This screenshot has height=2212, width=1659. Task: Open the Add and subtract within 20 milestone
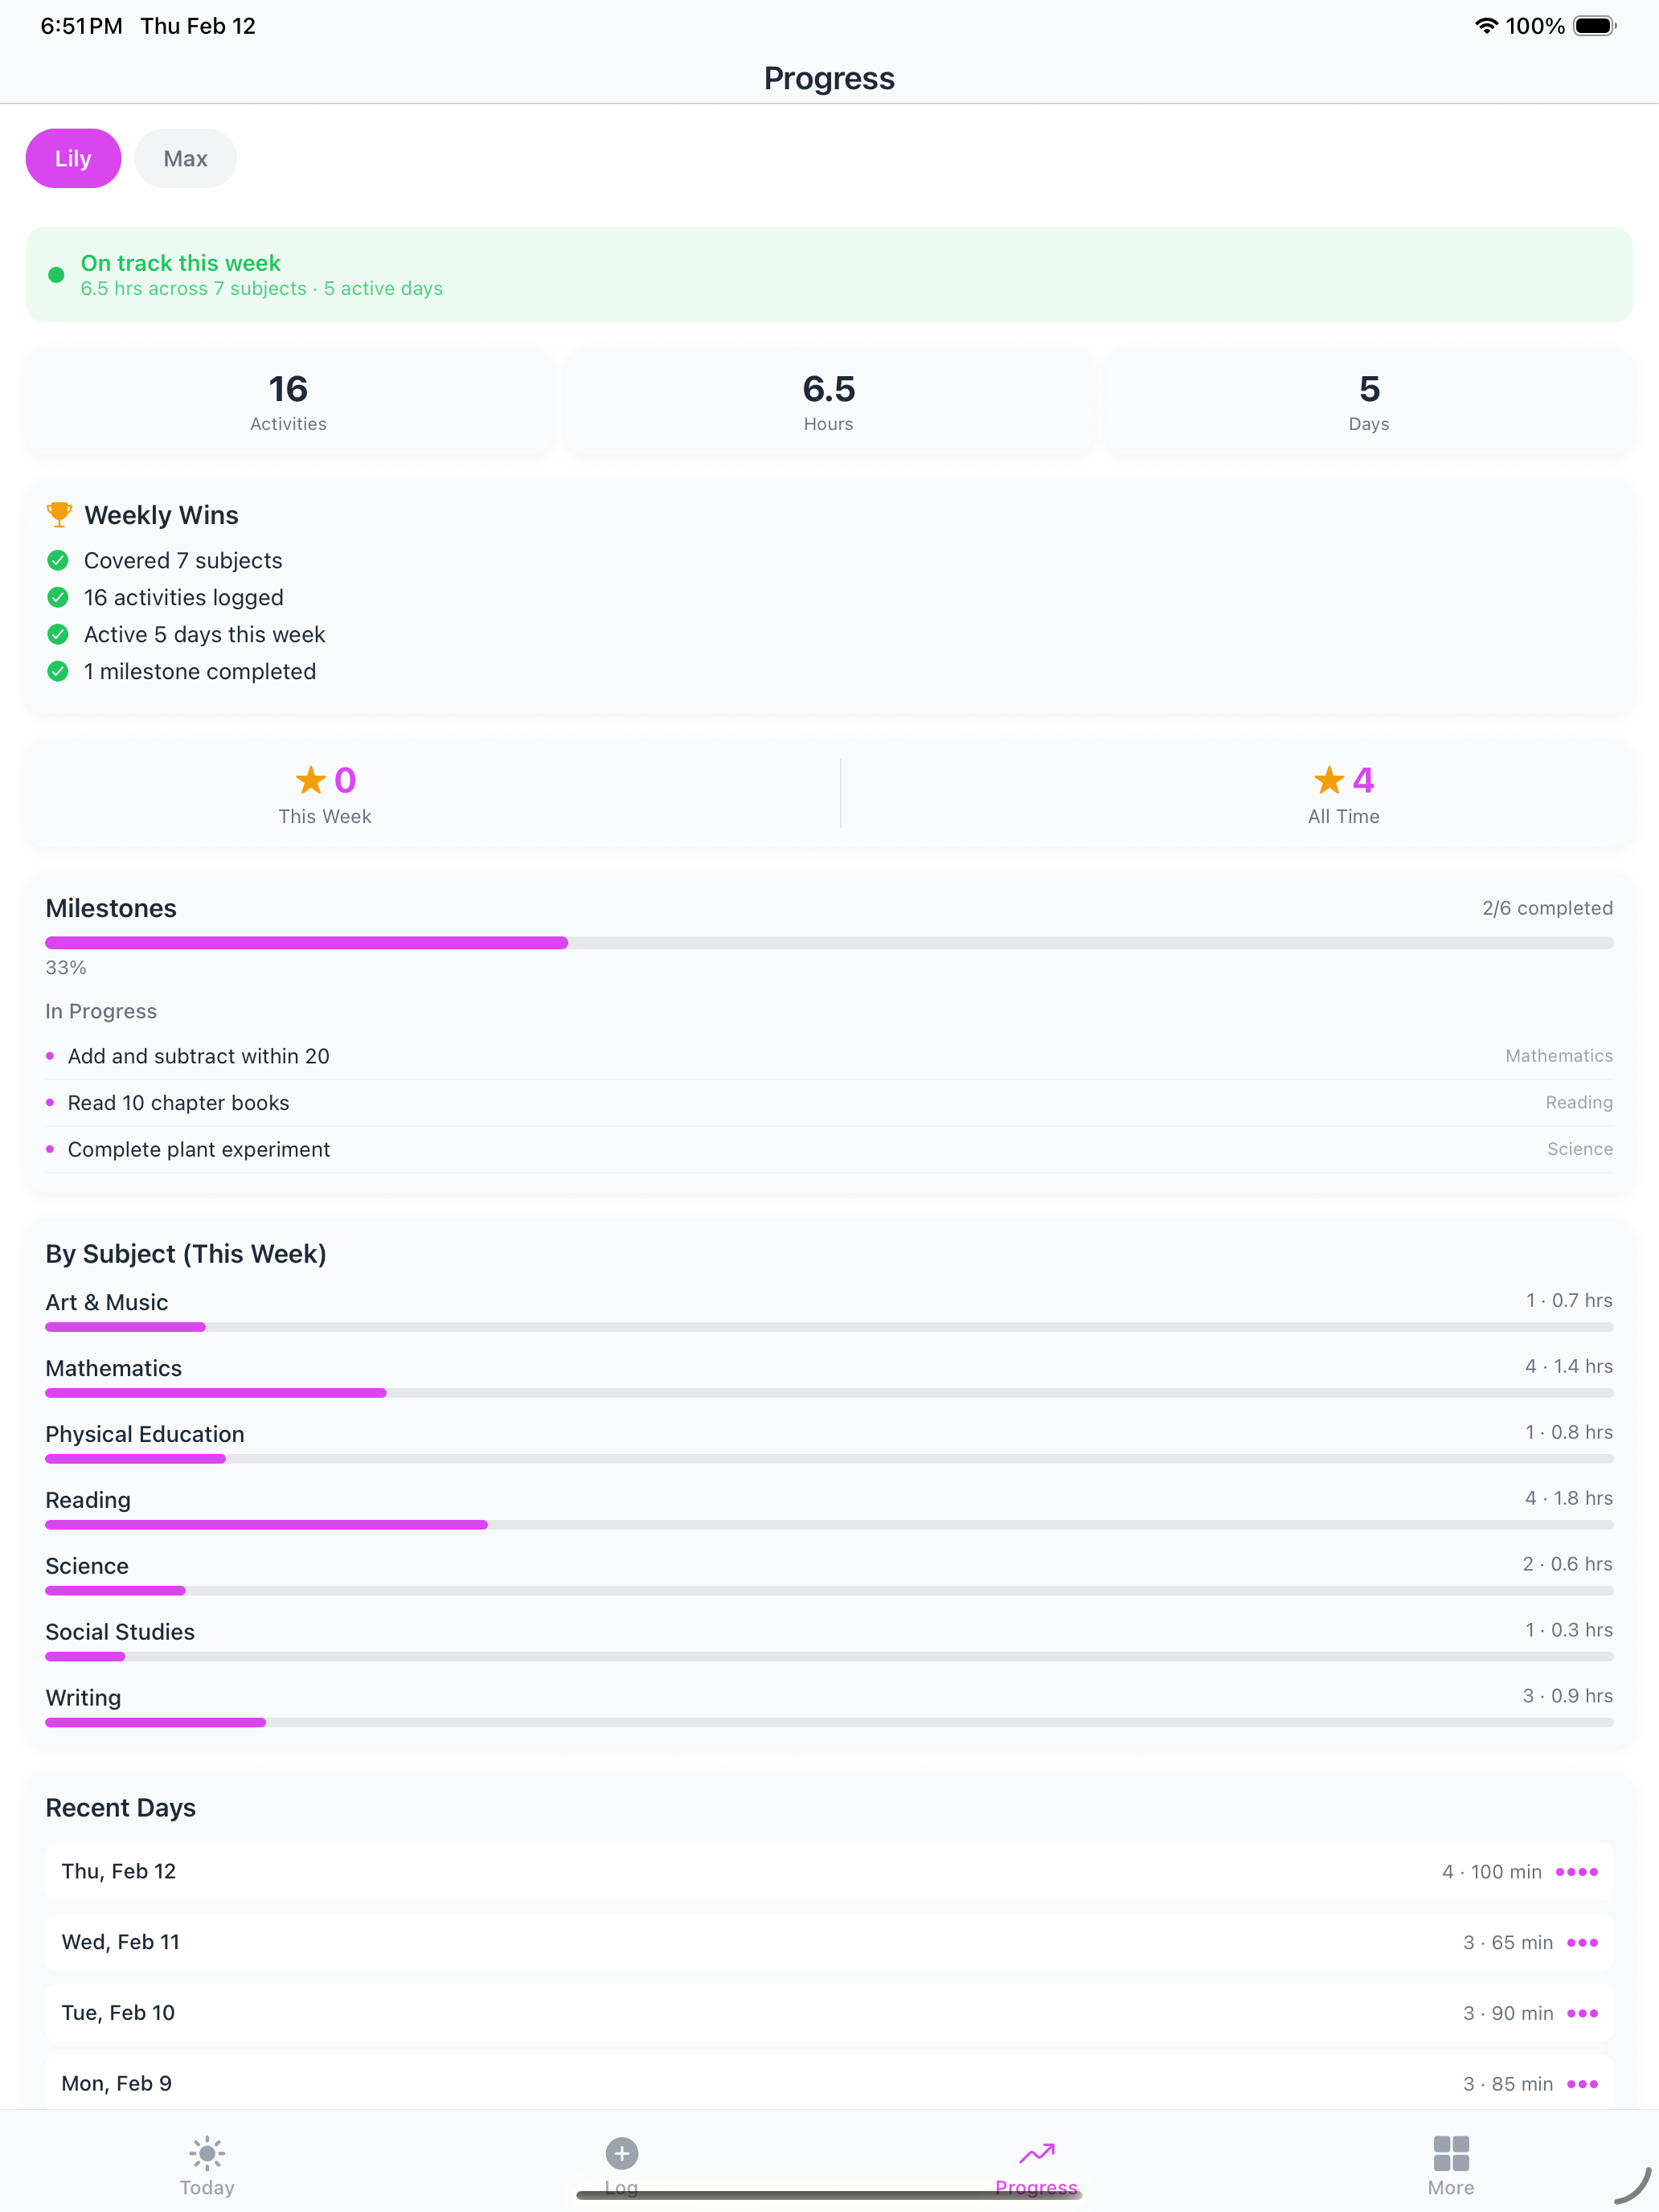pos(829,1056)
